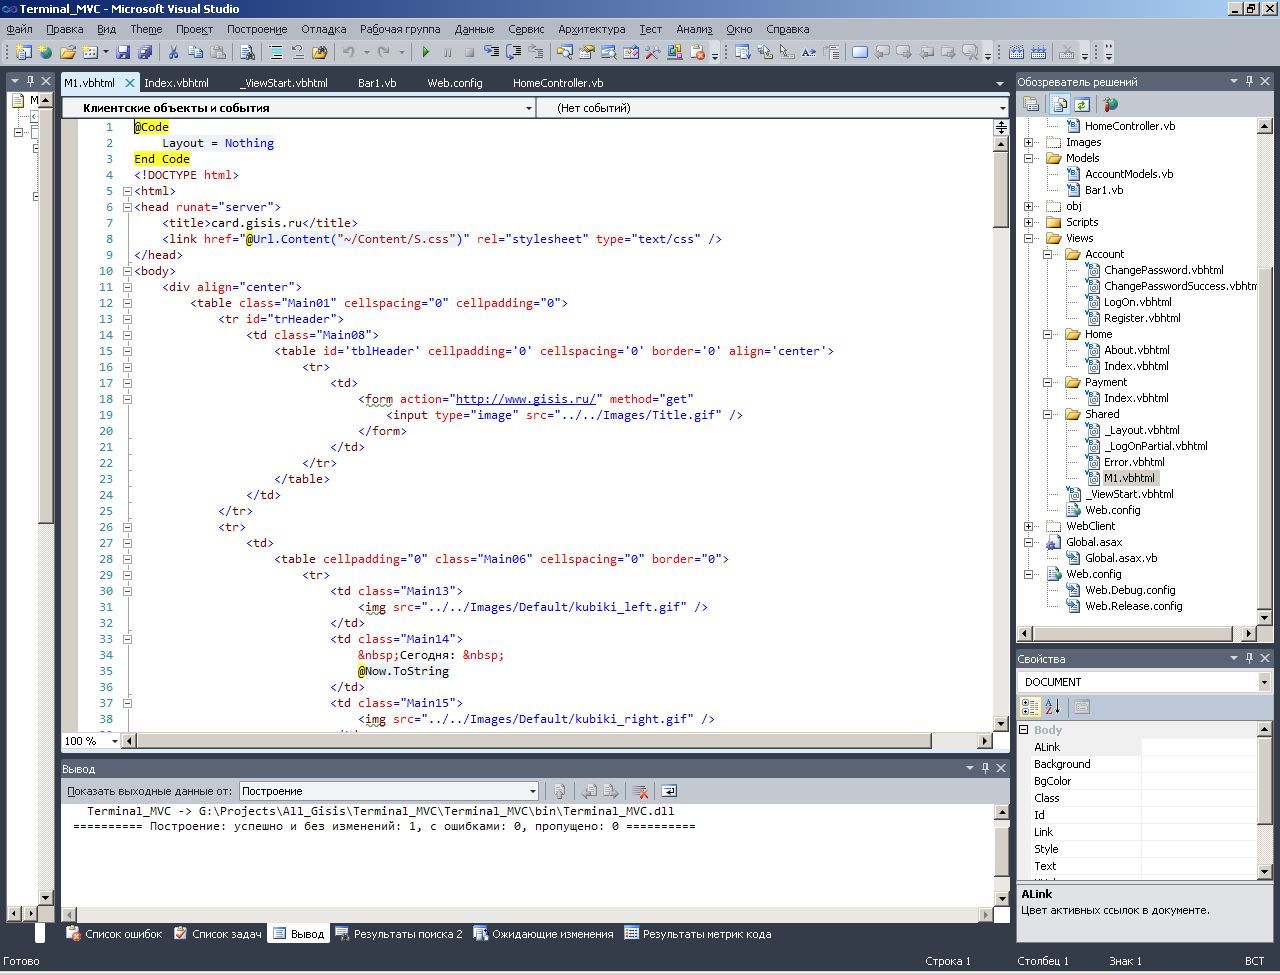This screenshot has width=1280, height=975.
Task: Toggle word wrap in the Output panel
Action: tap(669, 791)
